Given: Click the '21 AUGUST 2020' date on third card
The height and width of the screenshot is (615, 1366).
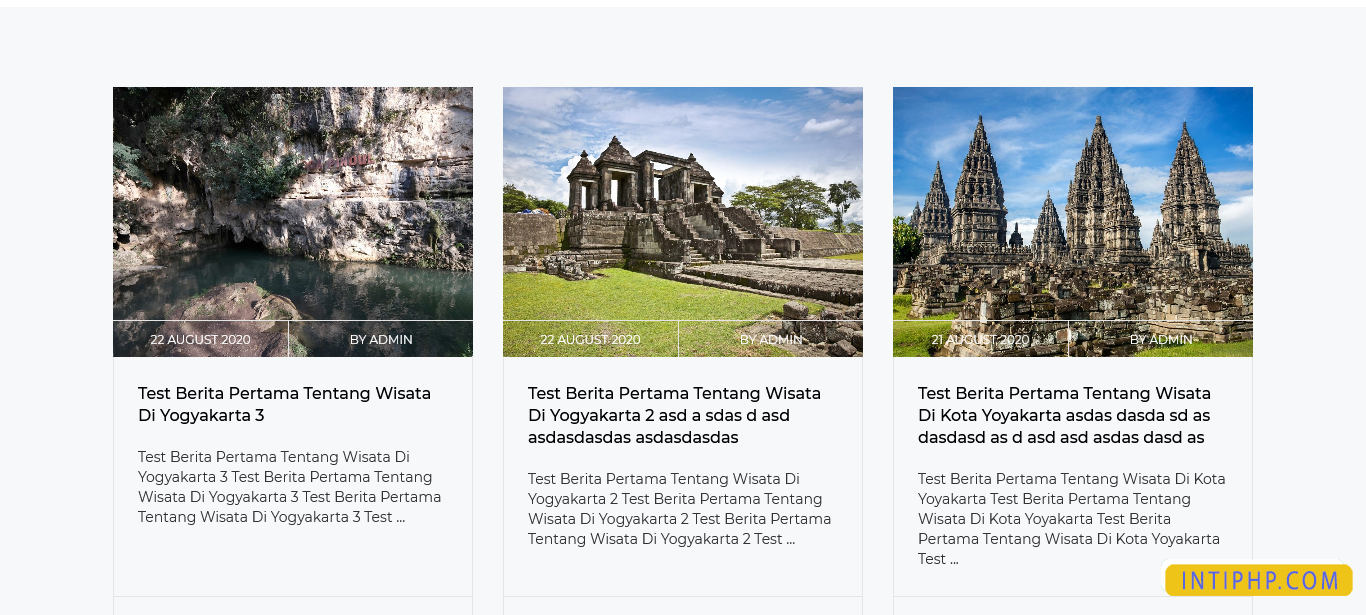Looking at the screenshot, I should pos(980,339).
